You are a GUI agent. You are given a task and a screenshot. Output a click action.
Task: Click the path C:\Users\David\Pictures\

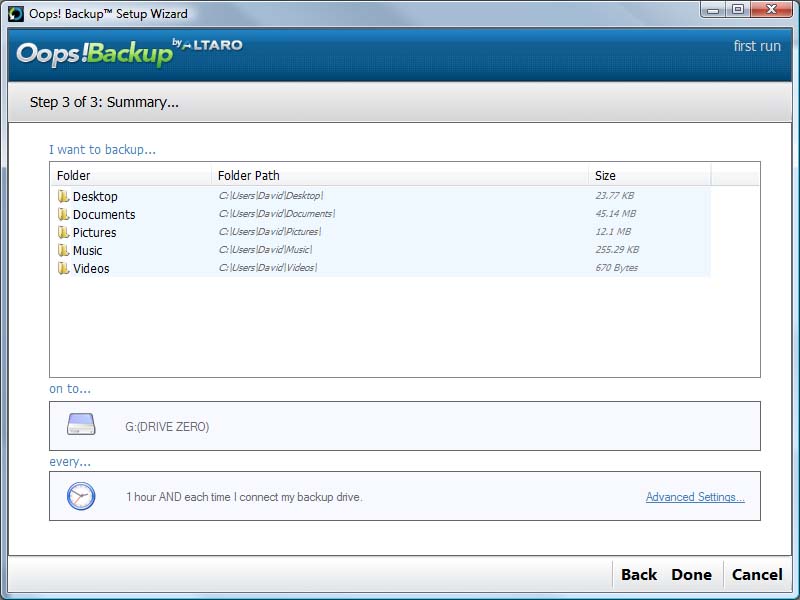click(x=270, y=232)
